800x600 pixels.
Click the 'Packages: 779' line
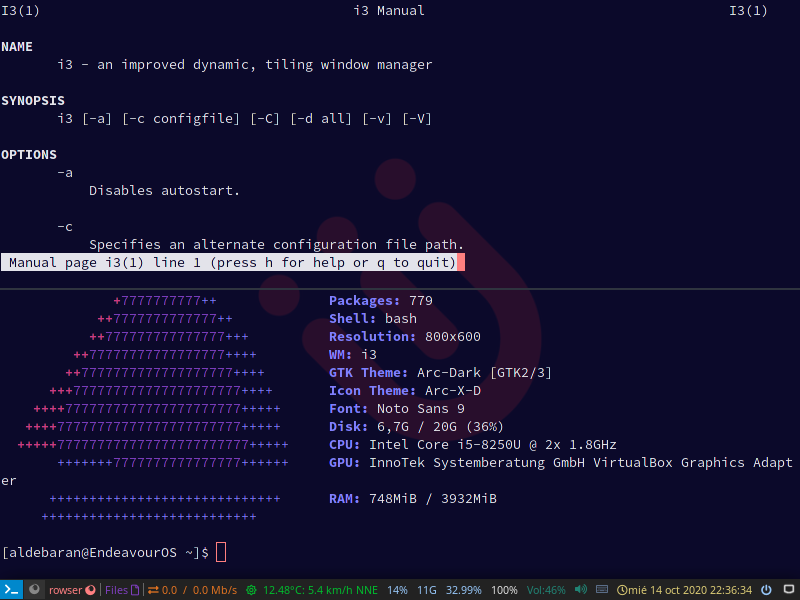tap(381, 301)
